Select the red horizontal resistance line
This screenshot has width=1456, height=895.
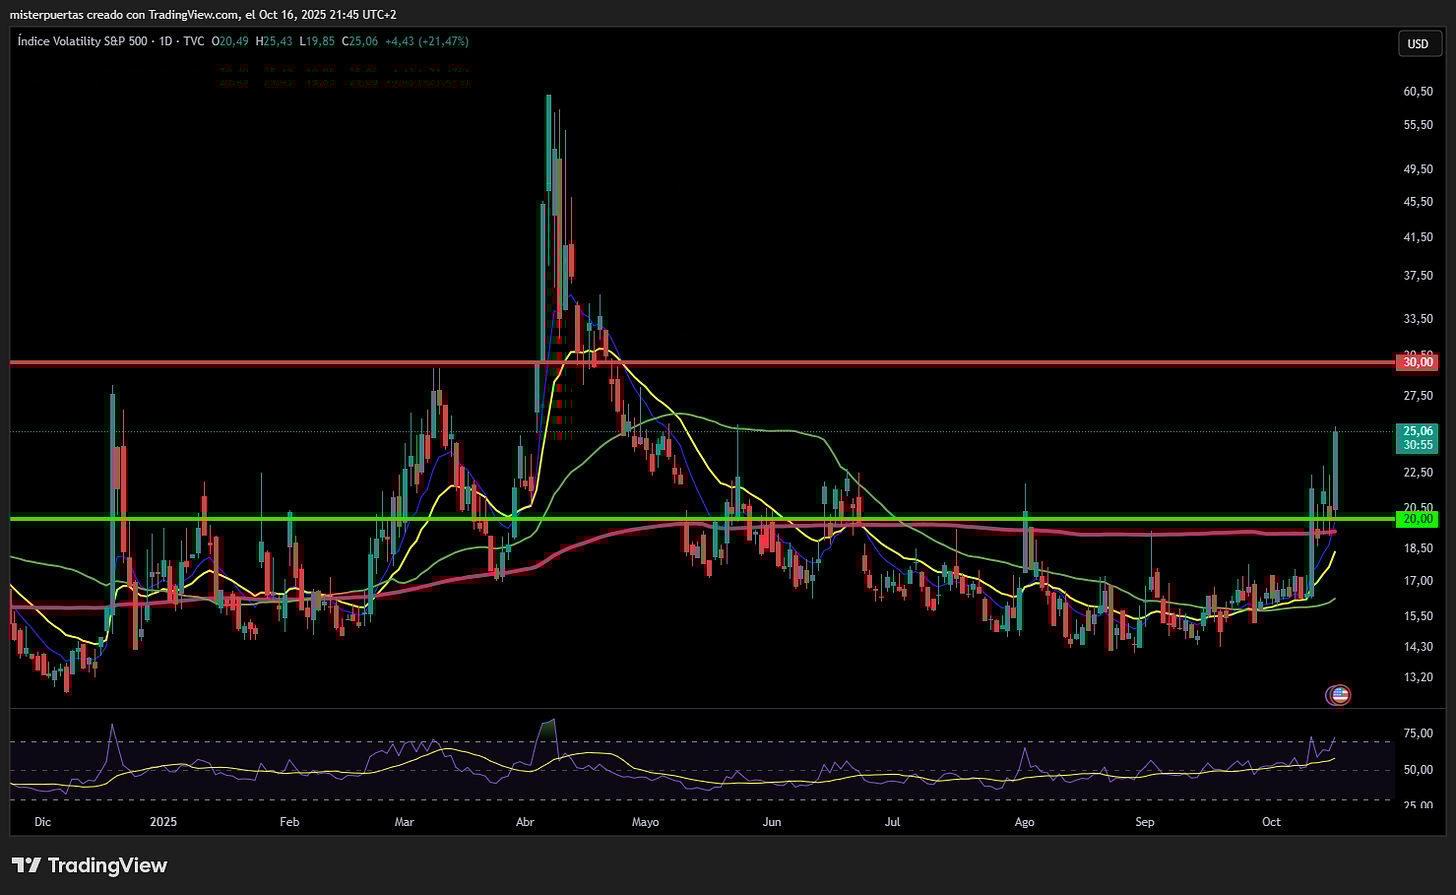click(x=703, y=362)
